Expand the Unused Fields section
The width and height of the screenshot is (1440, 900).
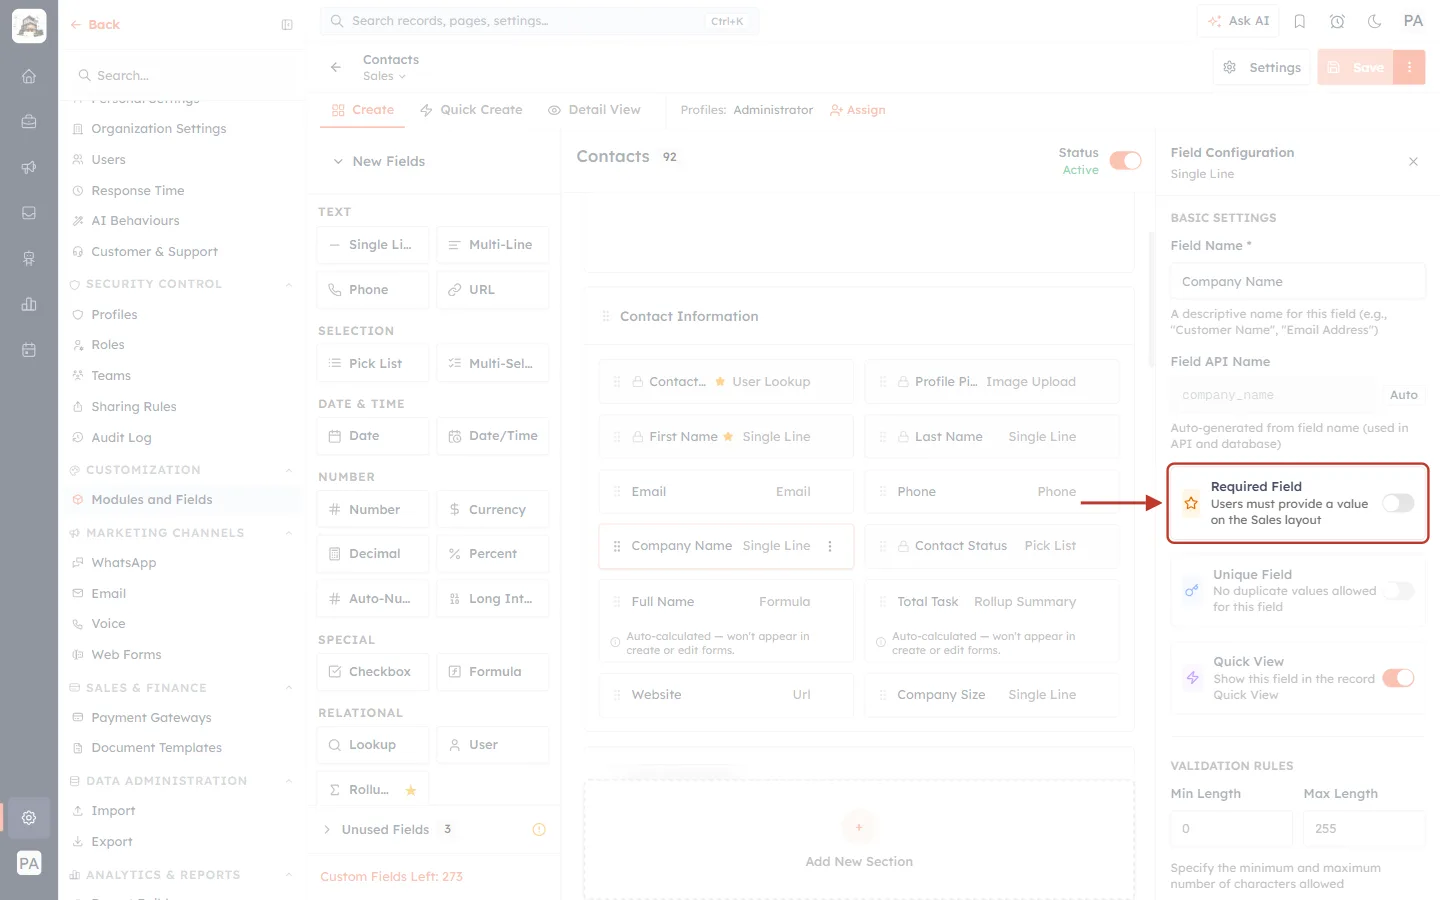coord(327,829)
